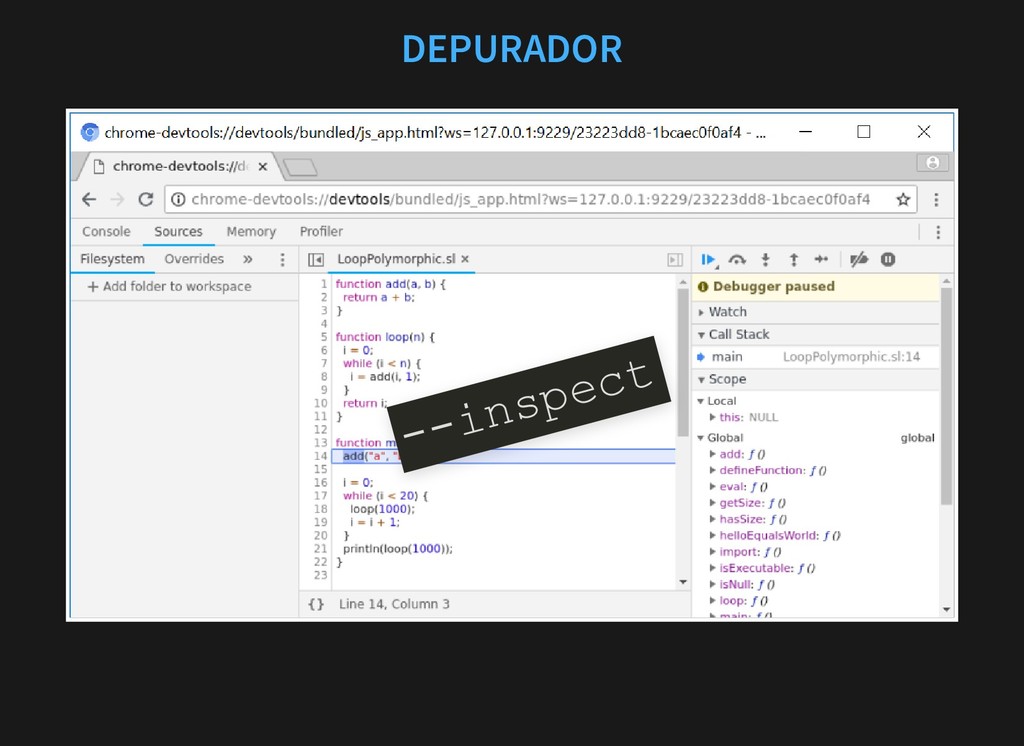Bookmark this page with star icon

pos(903,199)
